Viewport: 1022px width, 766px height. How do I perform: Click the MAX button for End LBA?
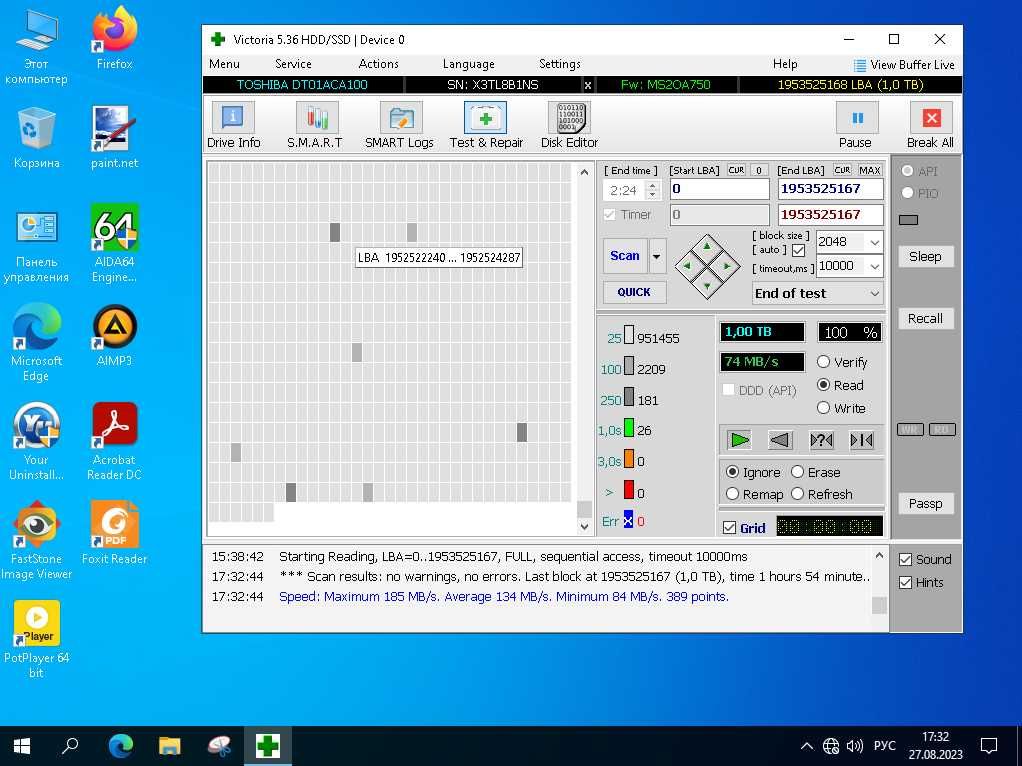click(869, 170)
